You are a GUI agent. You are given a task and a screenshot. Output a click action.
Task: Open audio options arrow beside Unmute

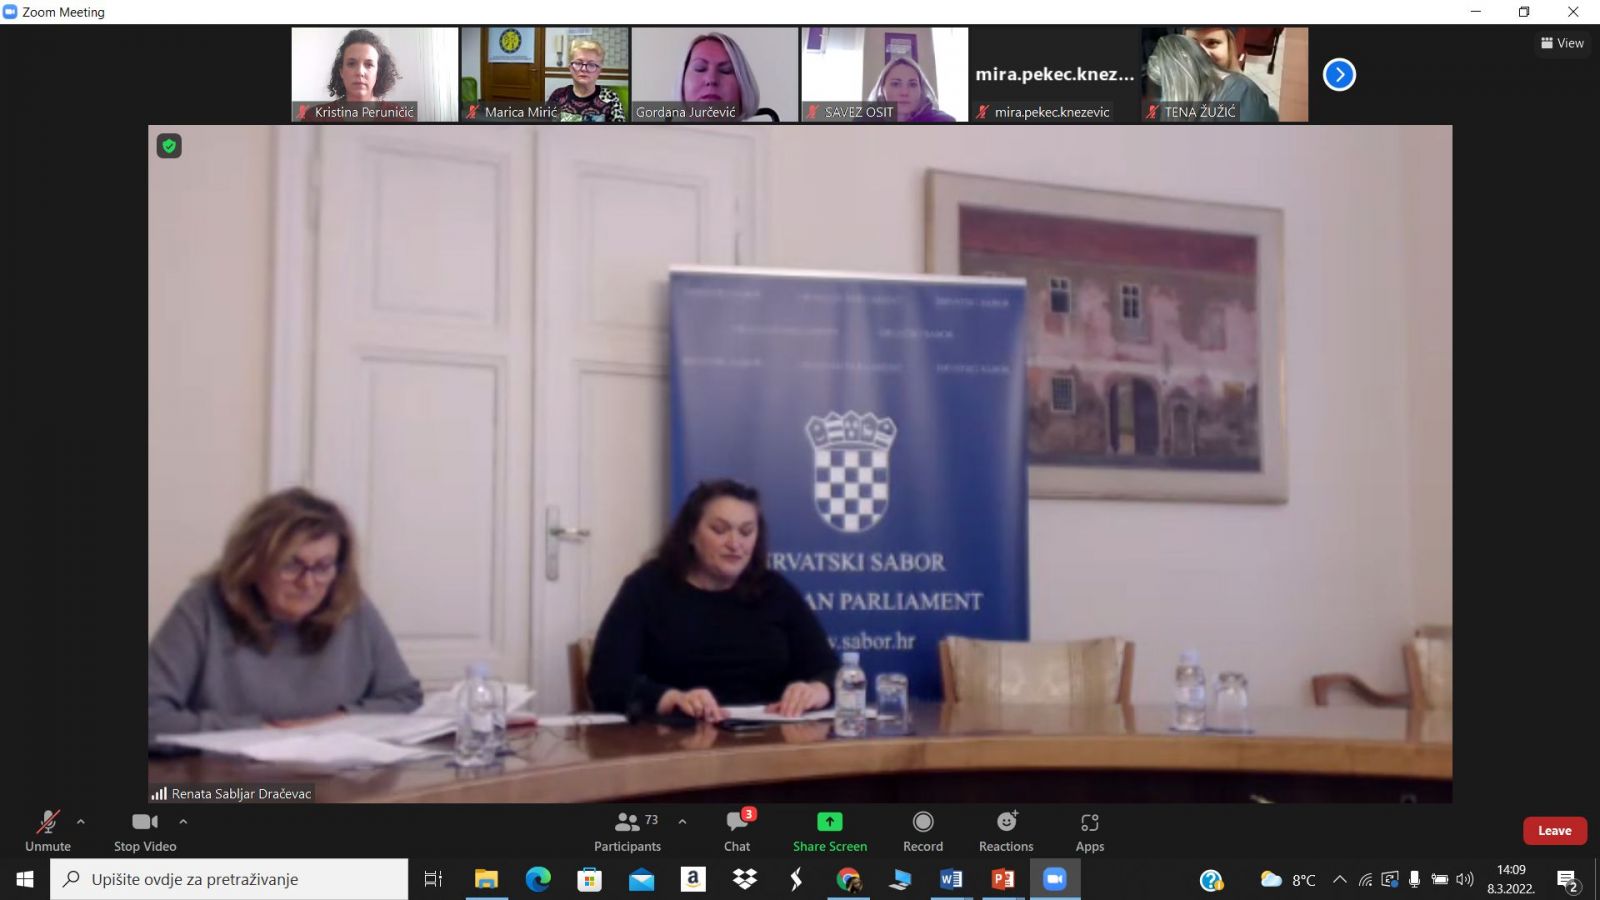click(81, 822)
